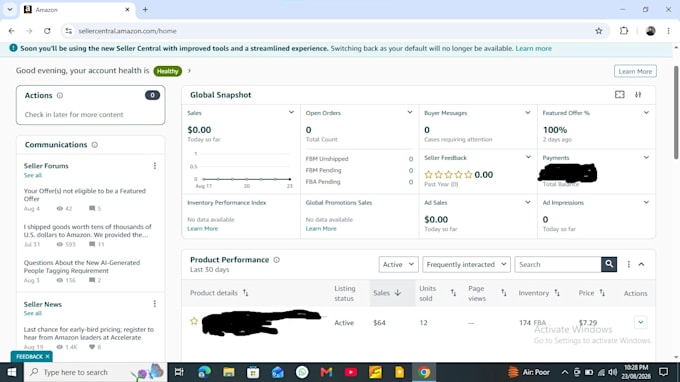Image resolution: width=680 pixels, height=382 pixels.
Task: Click the Actions info icon
Action: [60, 95]
